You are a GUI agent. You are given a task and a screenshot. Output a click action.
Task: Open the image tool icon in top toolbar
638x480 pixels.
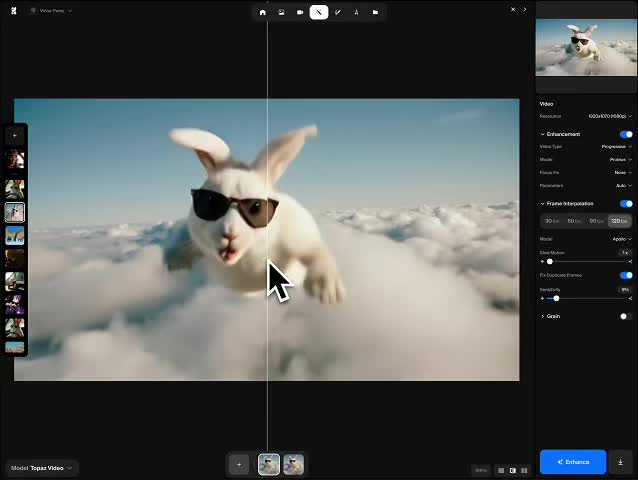click(281, 12)
